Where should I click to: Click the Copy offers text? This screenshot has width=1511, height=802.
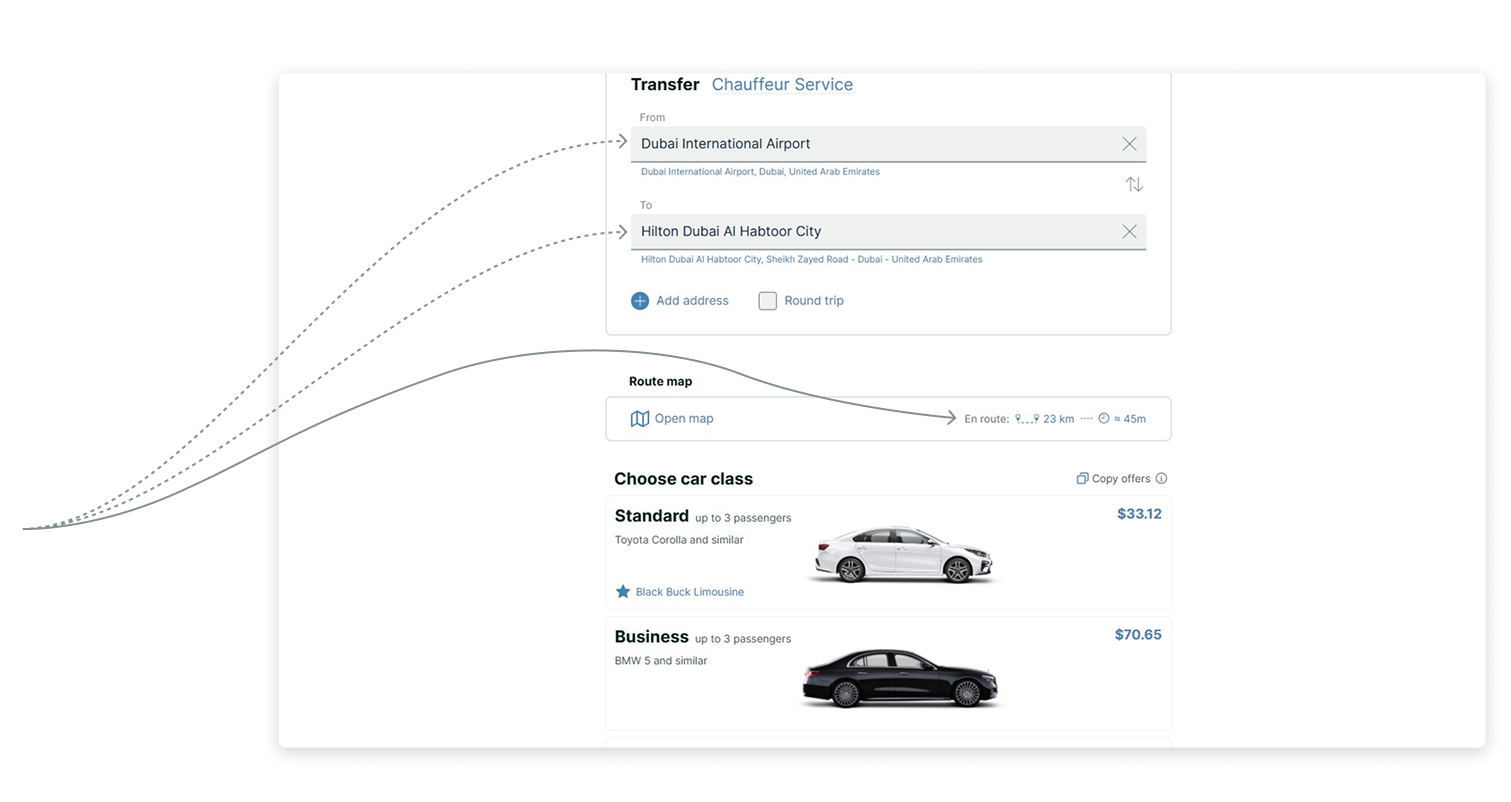click(x=1121, y=479)
